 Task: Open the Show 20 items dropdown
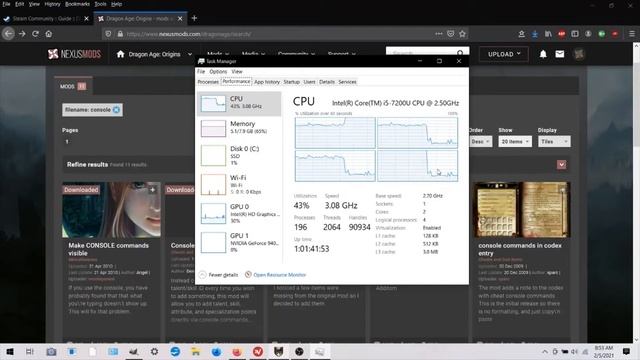[x=515, y=141]
